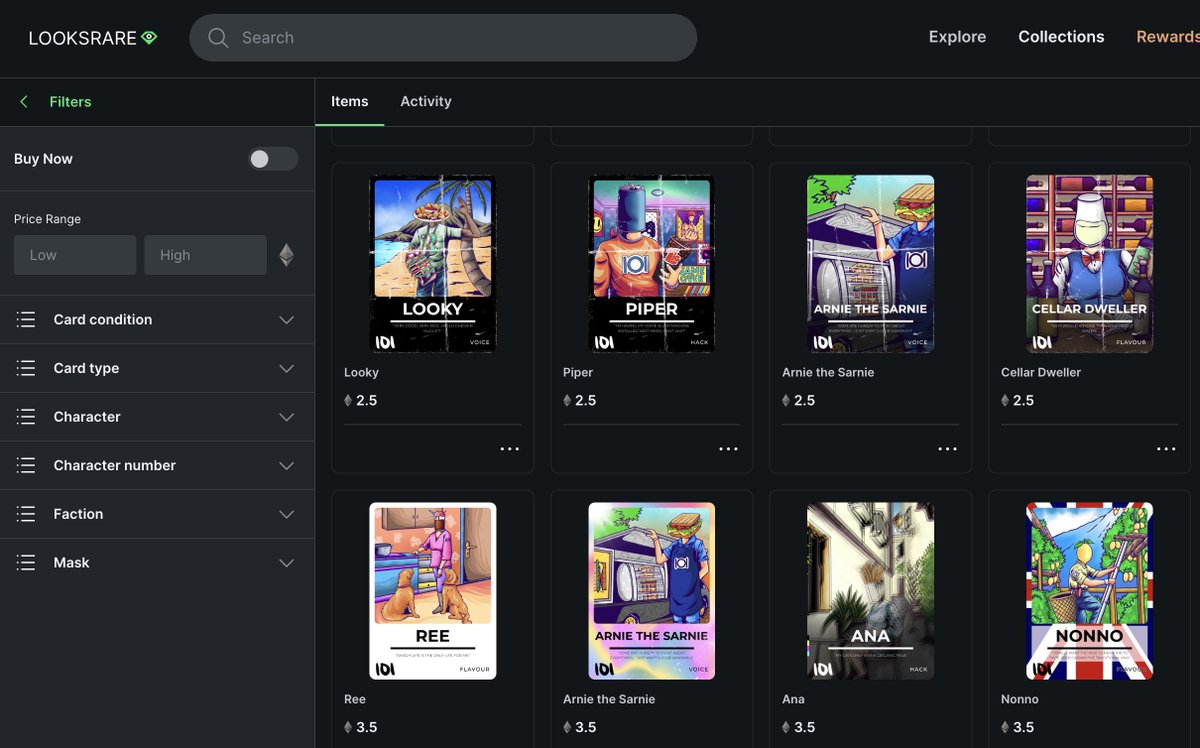Collapse filters with the back arrow
Viewport: 1200px width, 748px height.
[x=24, y=102]
